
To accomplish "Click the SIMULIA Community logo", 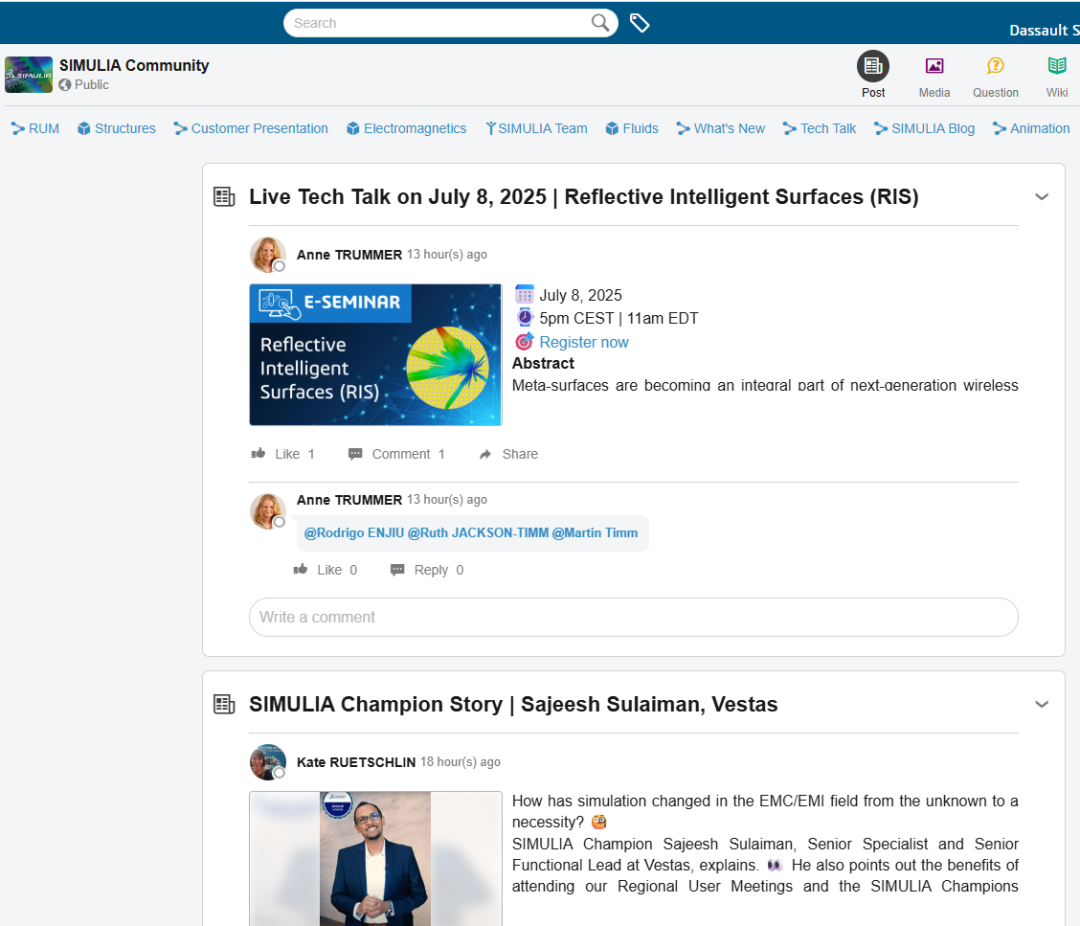I will pyautogui.click(x=29, y=74).
